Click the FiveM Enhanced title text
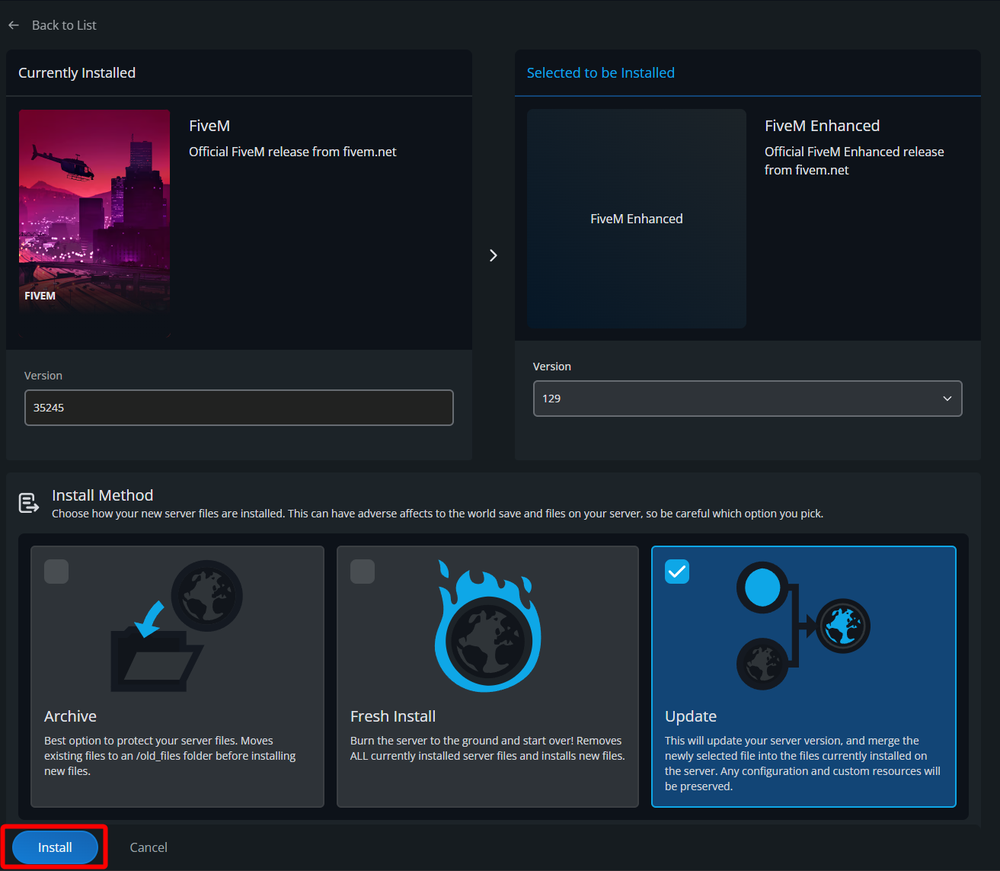Image resolution: width=1000 pixels, height=871 pixels. (x=822, y=126)
